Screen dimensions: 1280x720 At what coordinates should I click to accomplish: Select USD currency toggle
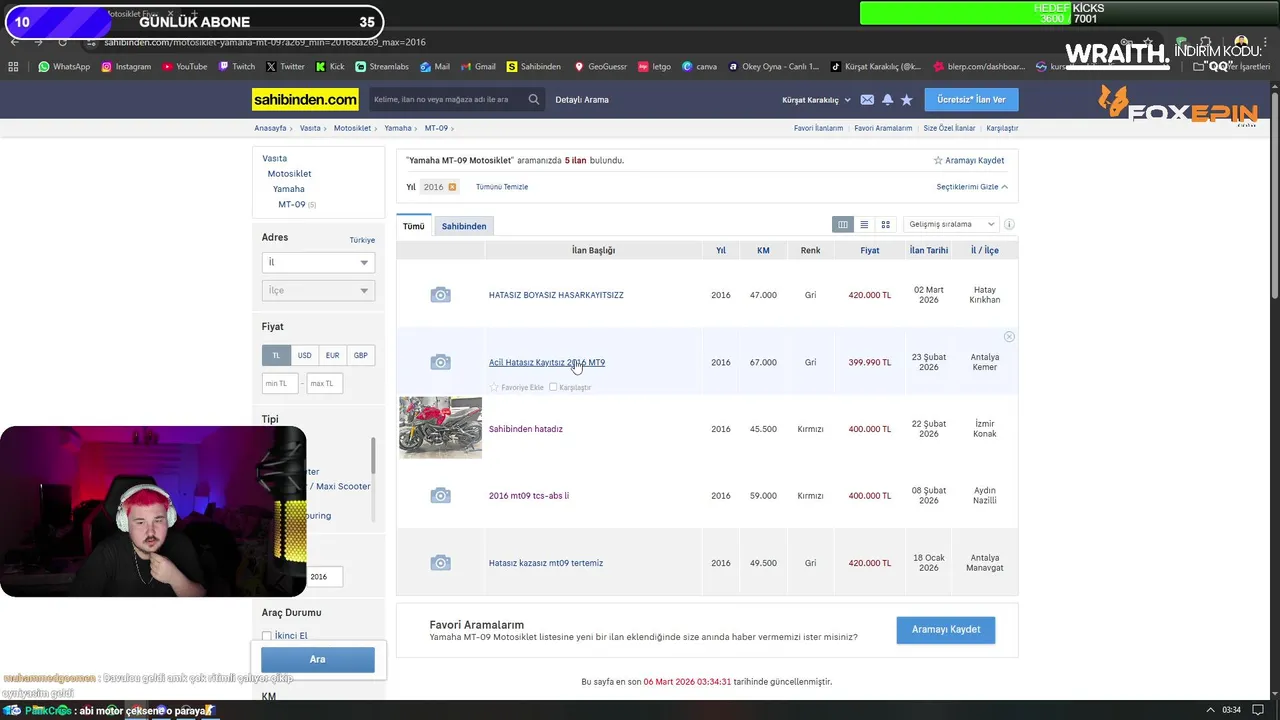point(304,355)
